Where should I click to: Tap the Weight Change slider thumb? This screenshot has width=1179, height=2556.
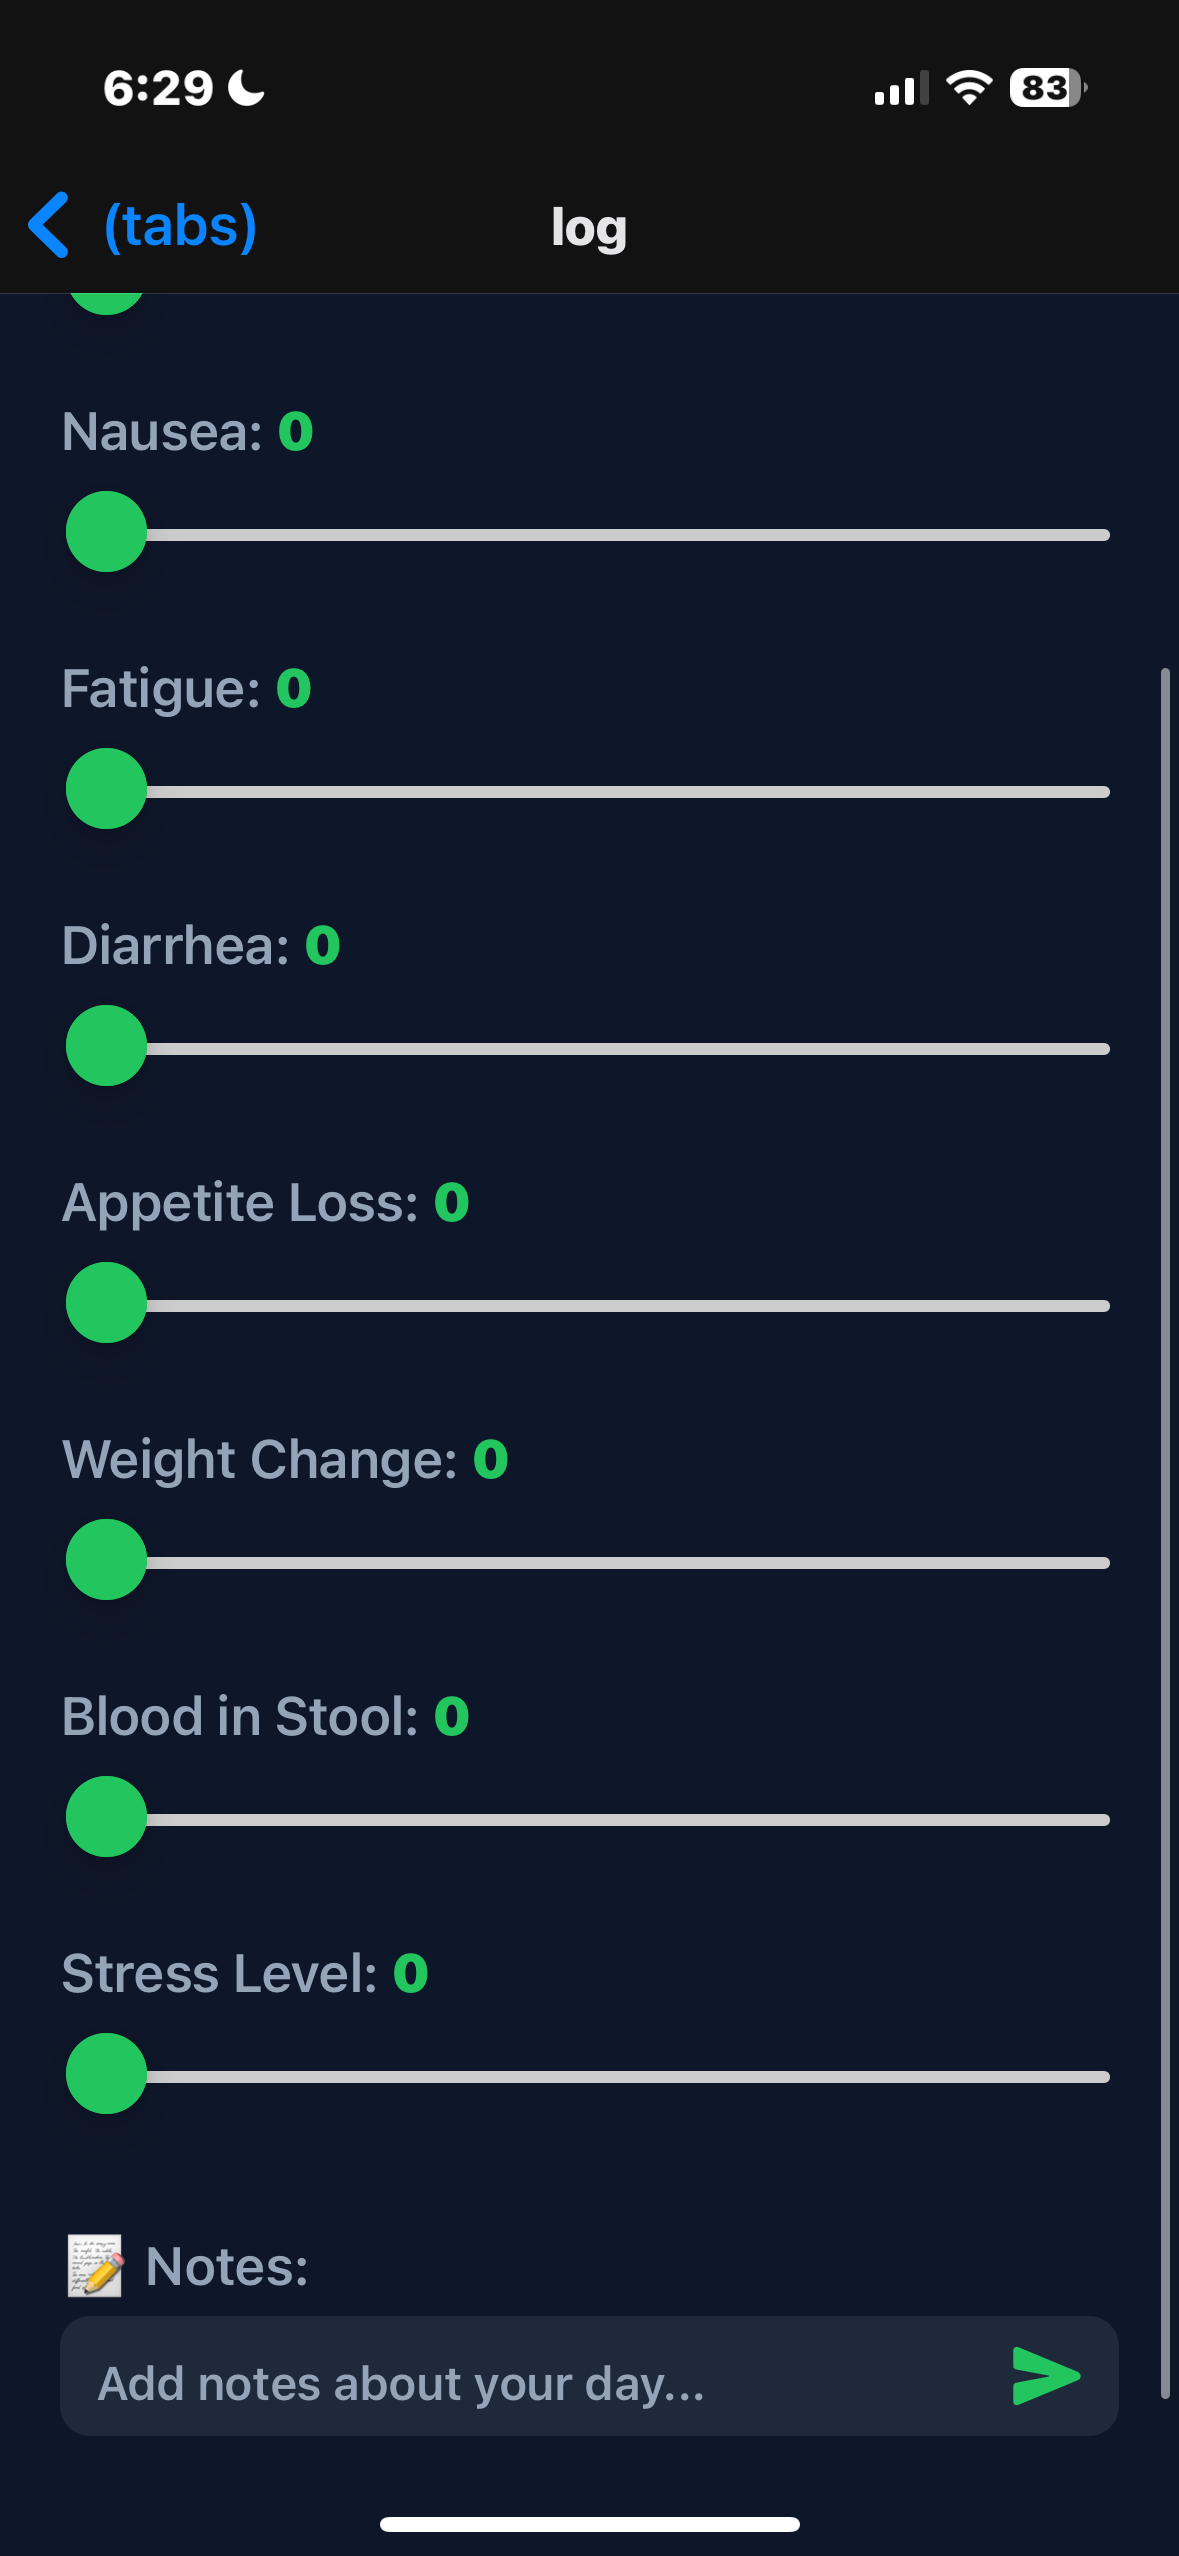click(106, 1560)
